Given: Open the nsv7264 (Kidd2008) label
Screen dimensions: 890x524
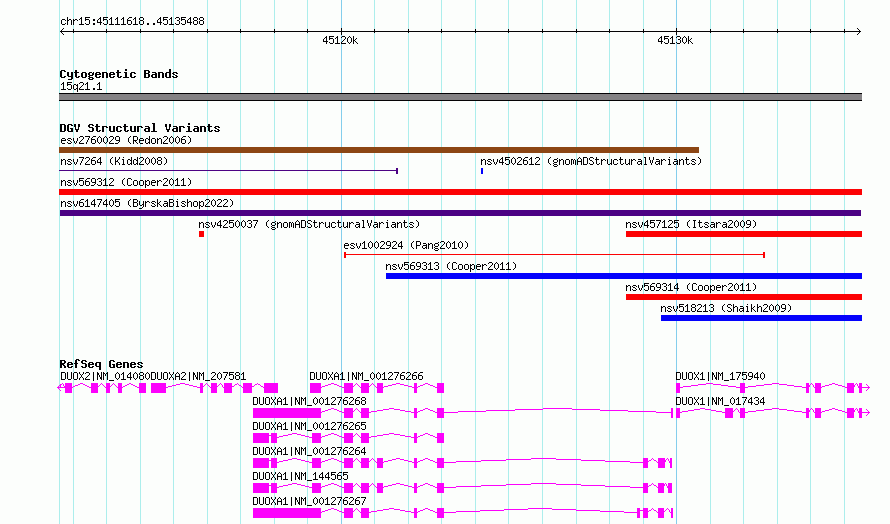Looking at the screenshot, I should [114, 161].
